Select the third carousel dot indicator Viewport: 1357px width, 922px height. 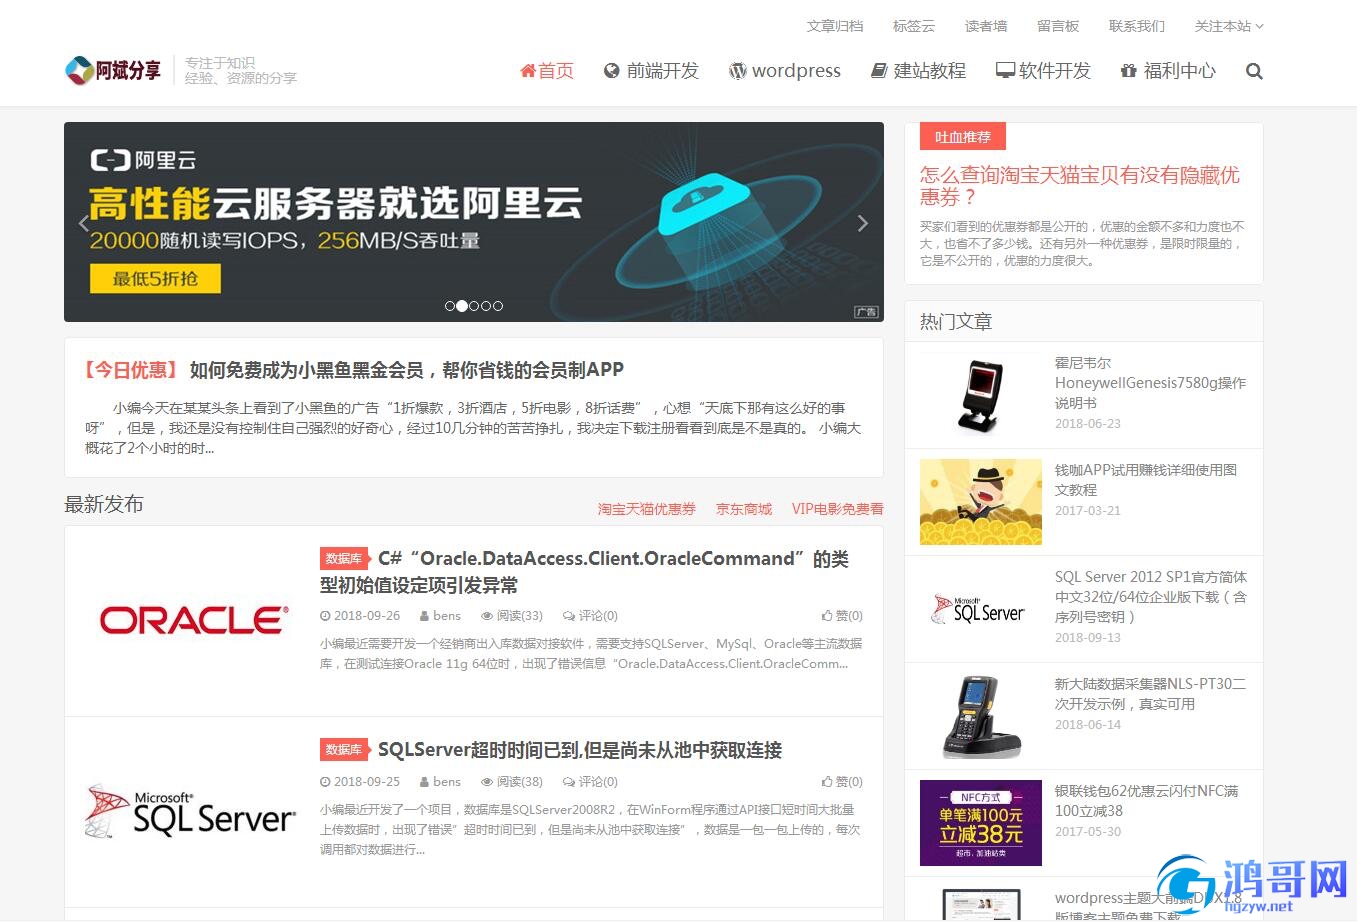coord(474,306)
